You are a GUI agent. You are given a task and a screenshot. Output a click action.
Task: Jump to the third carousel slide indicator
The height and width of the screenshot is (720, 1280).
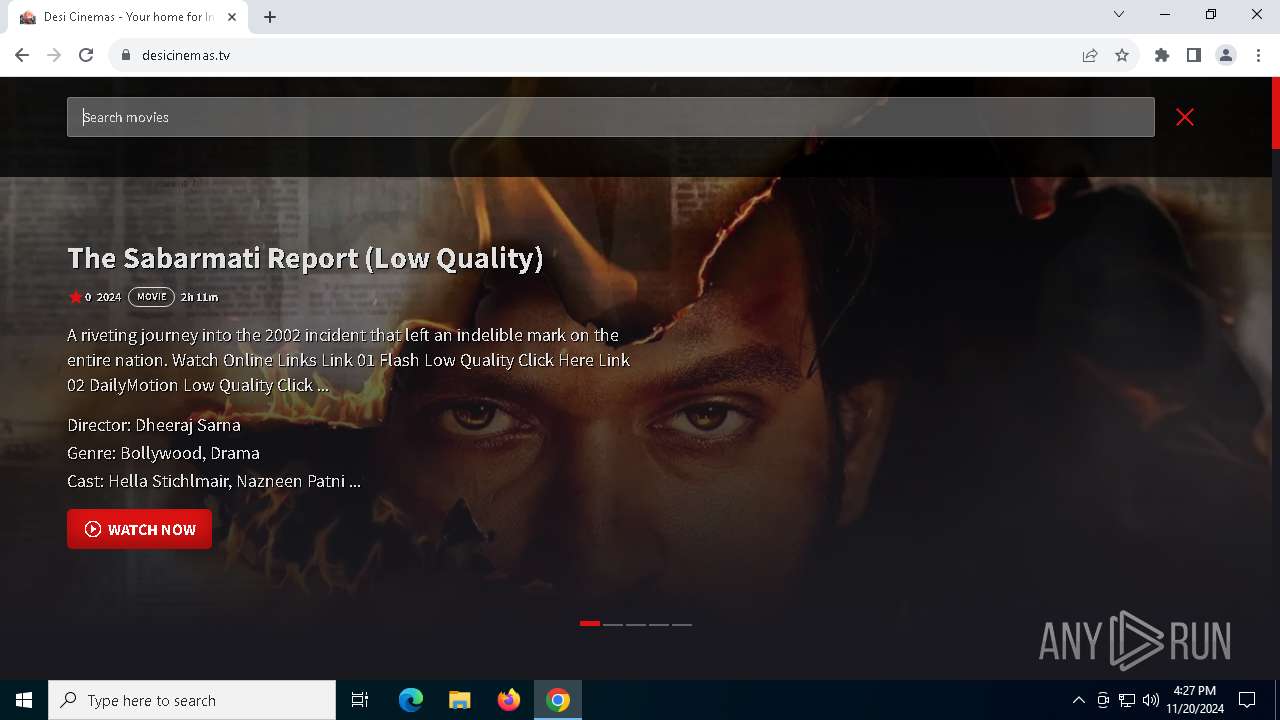tap(636, 624)
